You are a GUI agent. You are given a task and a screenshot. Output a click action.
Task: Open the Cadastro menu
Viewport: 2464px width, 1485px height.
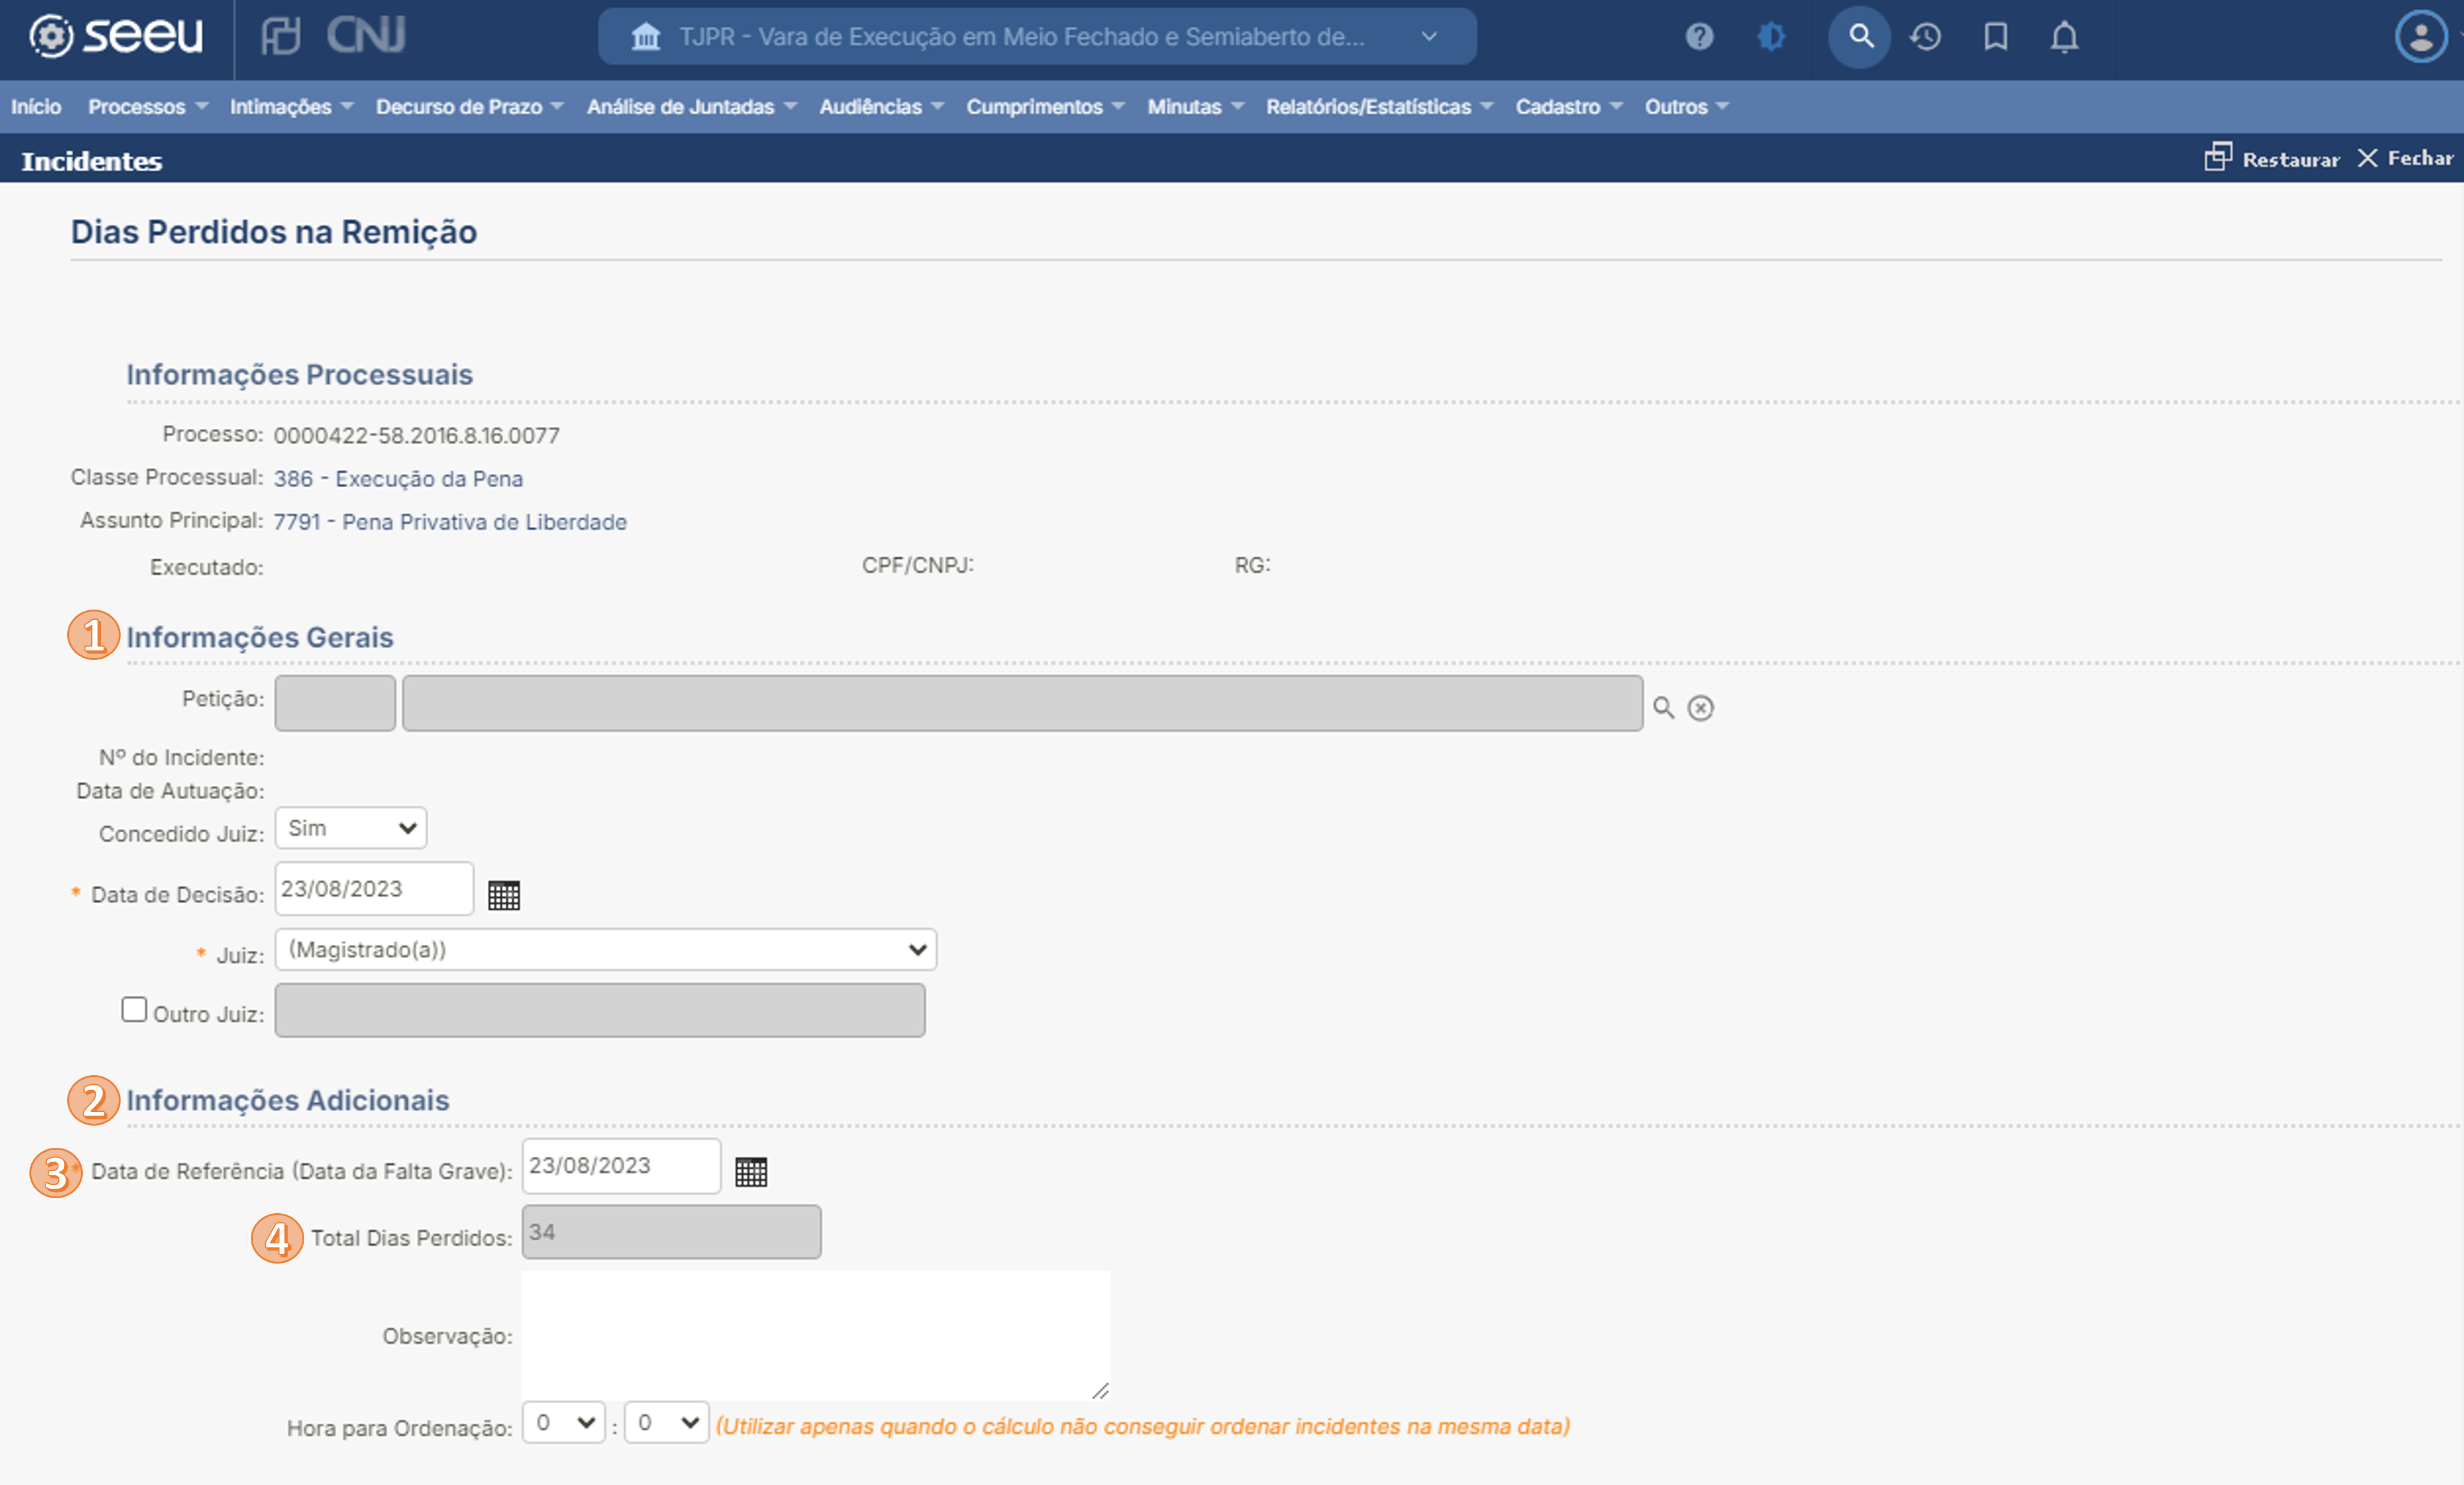pyautogui.click(x=1569, y=106)
